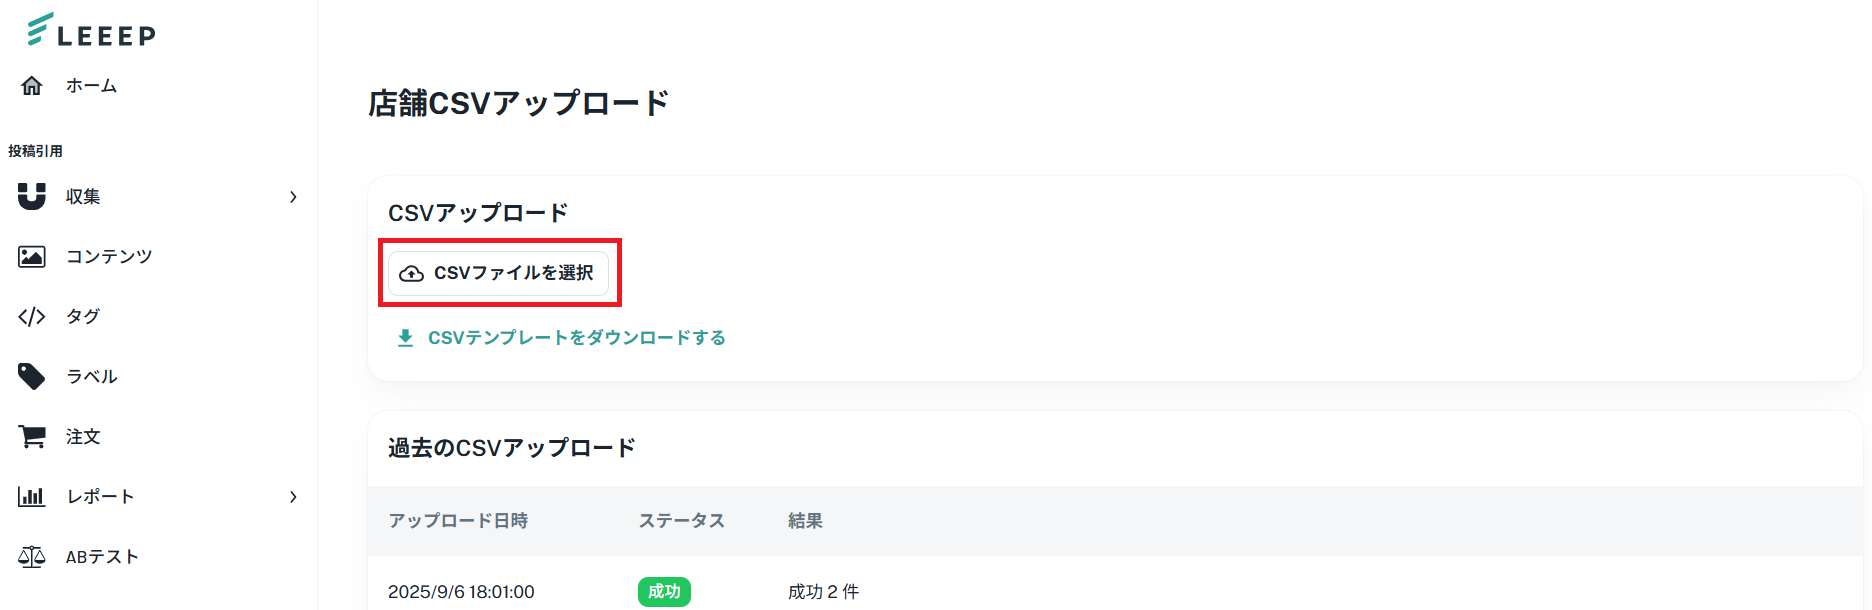Click the price tag icon beside ラベル
This screenshot has height=610, width=1872.
[x=32, y=376]
